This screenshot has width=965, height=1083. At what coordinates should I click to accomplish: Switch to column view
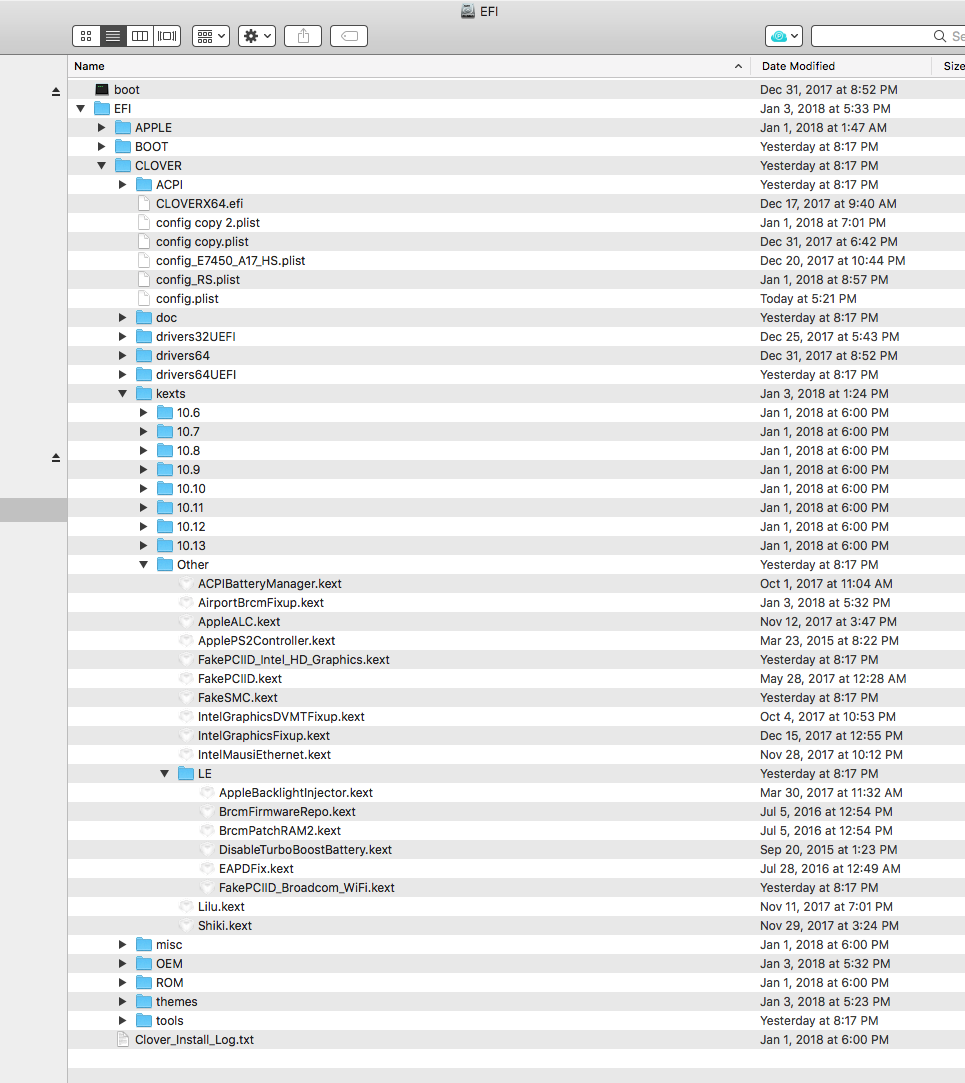140,36
